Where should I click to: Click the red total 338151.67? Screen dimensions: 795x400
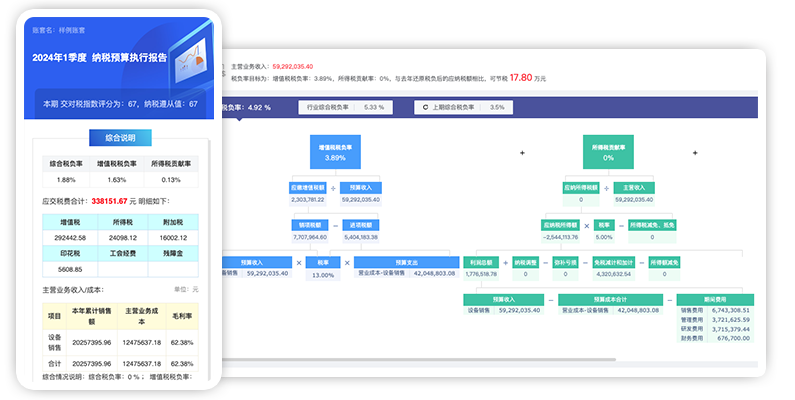(110, 201)
